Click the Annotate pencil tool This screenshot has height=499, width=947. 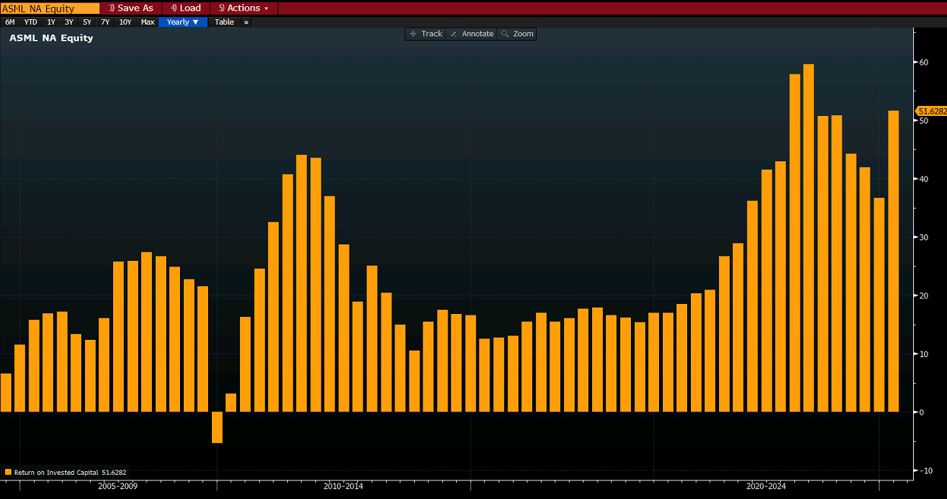pyautogui.click(x=472, y=34)
